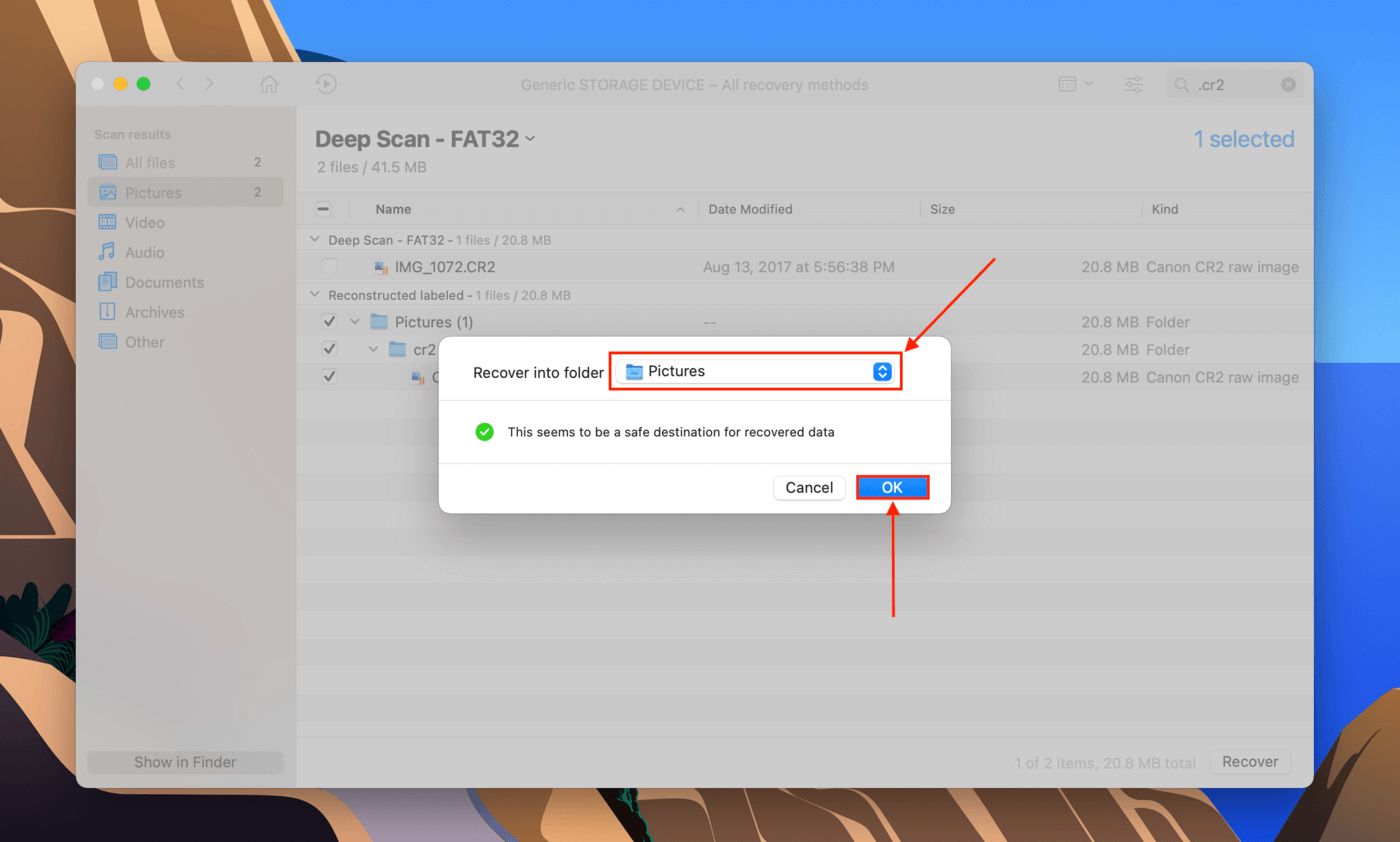Click the search magnifier icon
This screenshot has height=842, width=1400.
[x=1182, y=86]
